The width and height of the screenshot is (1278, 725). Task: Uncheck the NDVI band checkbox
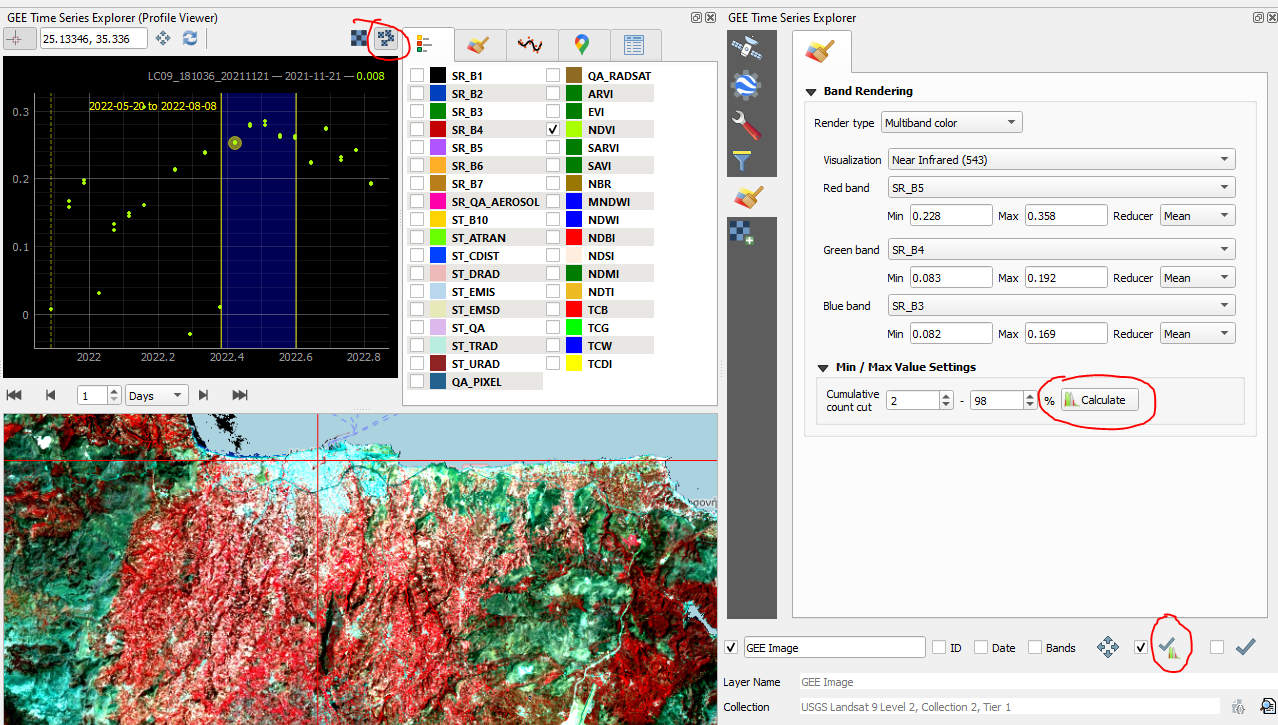click(x=553, y=129)
